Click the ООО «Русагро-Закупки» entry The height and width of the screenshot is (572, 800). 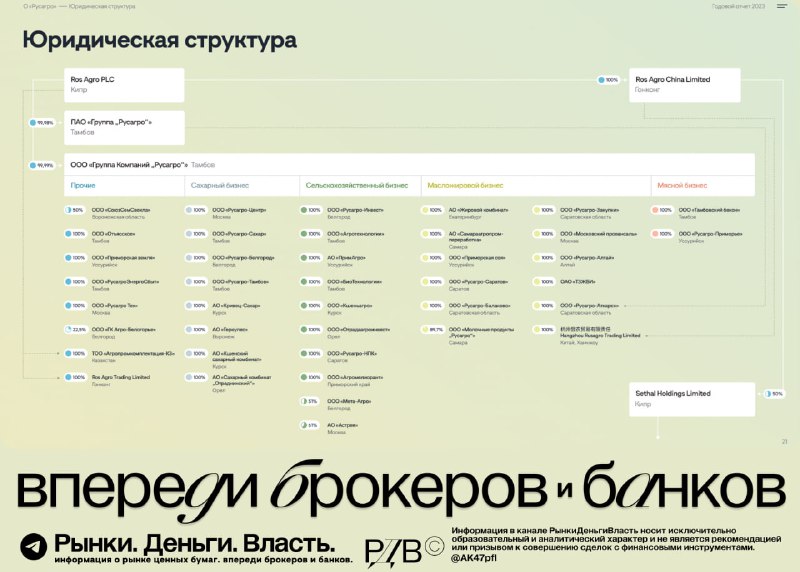click(589, 213)
